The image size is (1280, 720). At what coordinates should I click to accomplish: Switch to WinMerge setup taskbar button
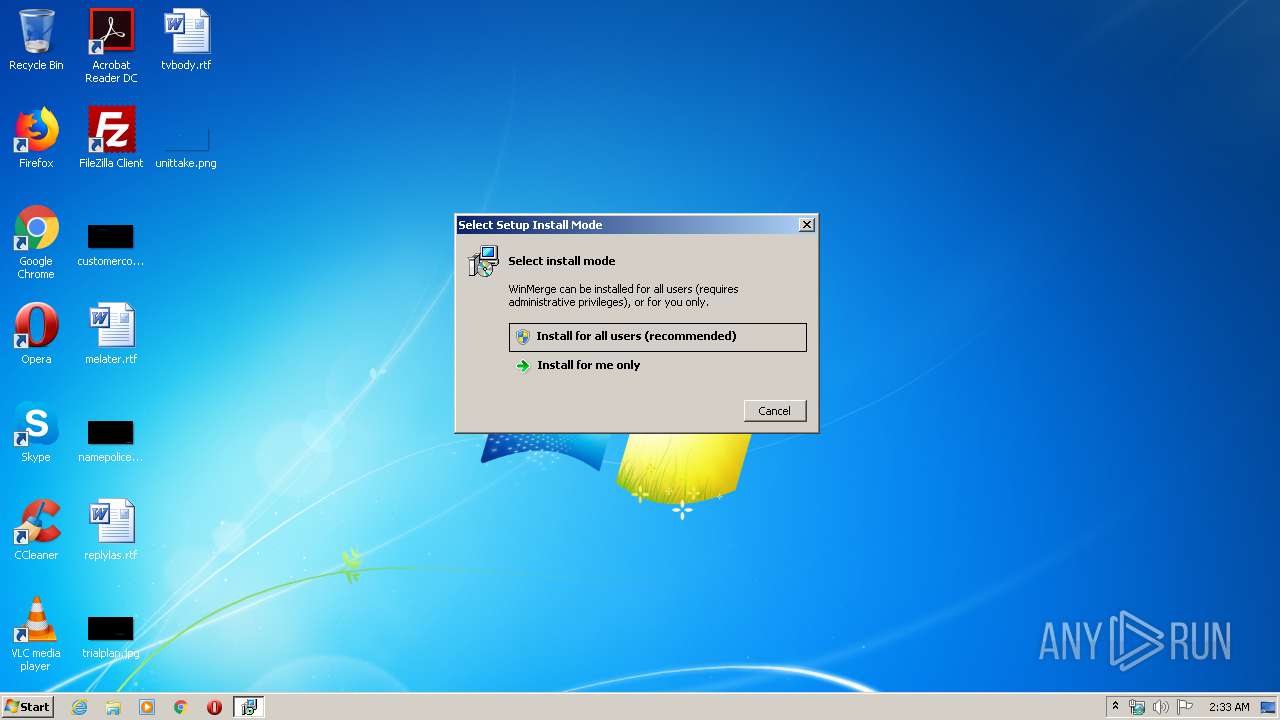tap(248, 707)
